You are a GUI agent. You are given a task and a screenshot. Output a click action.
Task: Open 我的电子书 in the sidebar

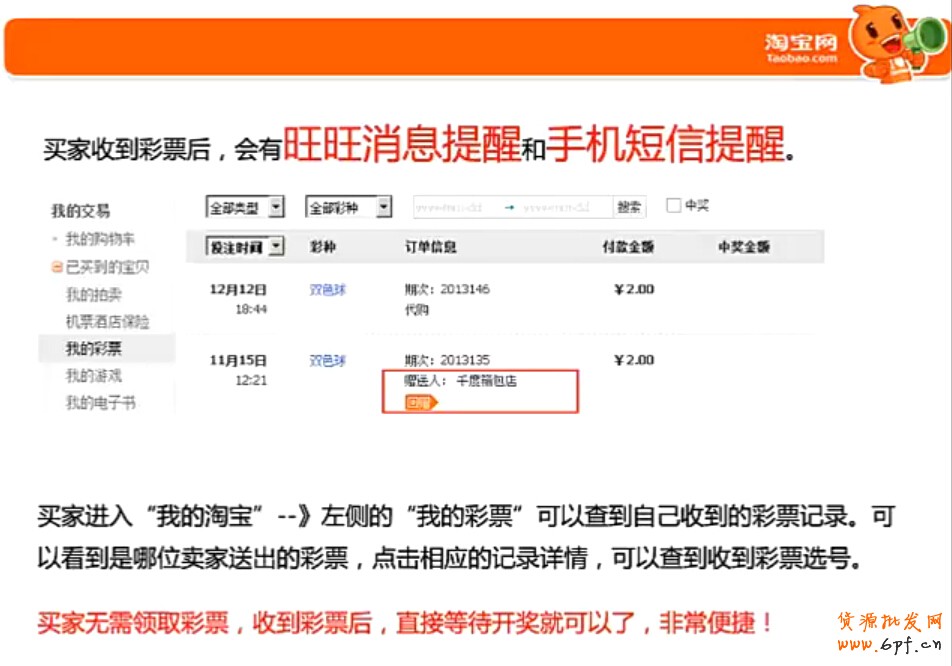(101, 403)
